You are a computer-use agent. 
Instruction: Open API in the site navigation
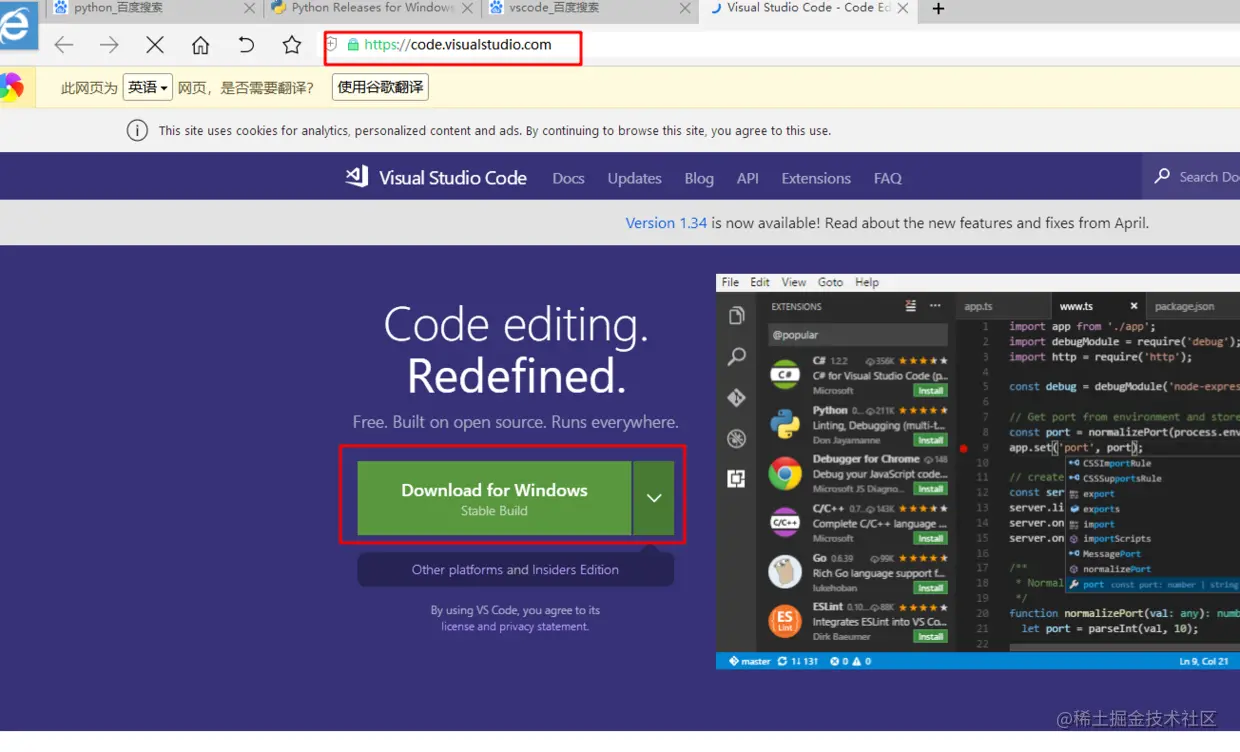pyautogui.click(x=748, y=178)
